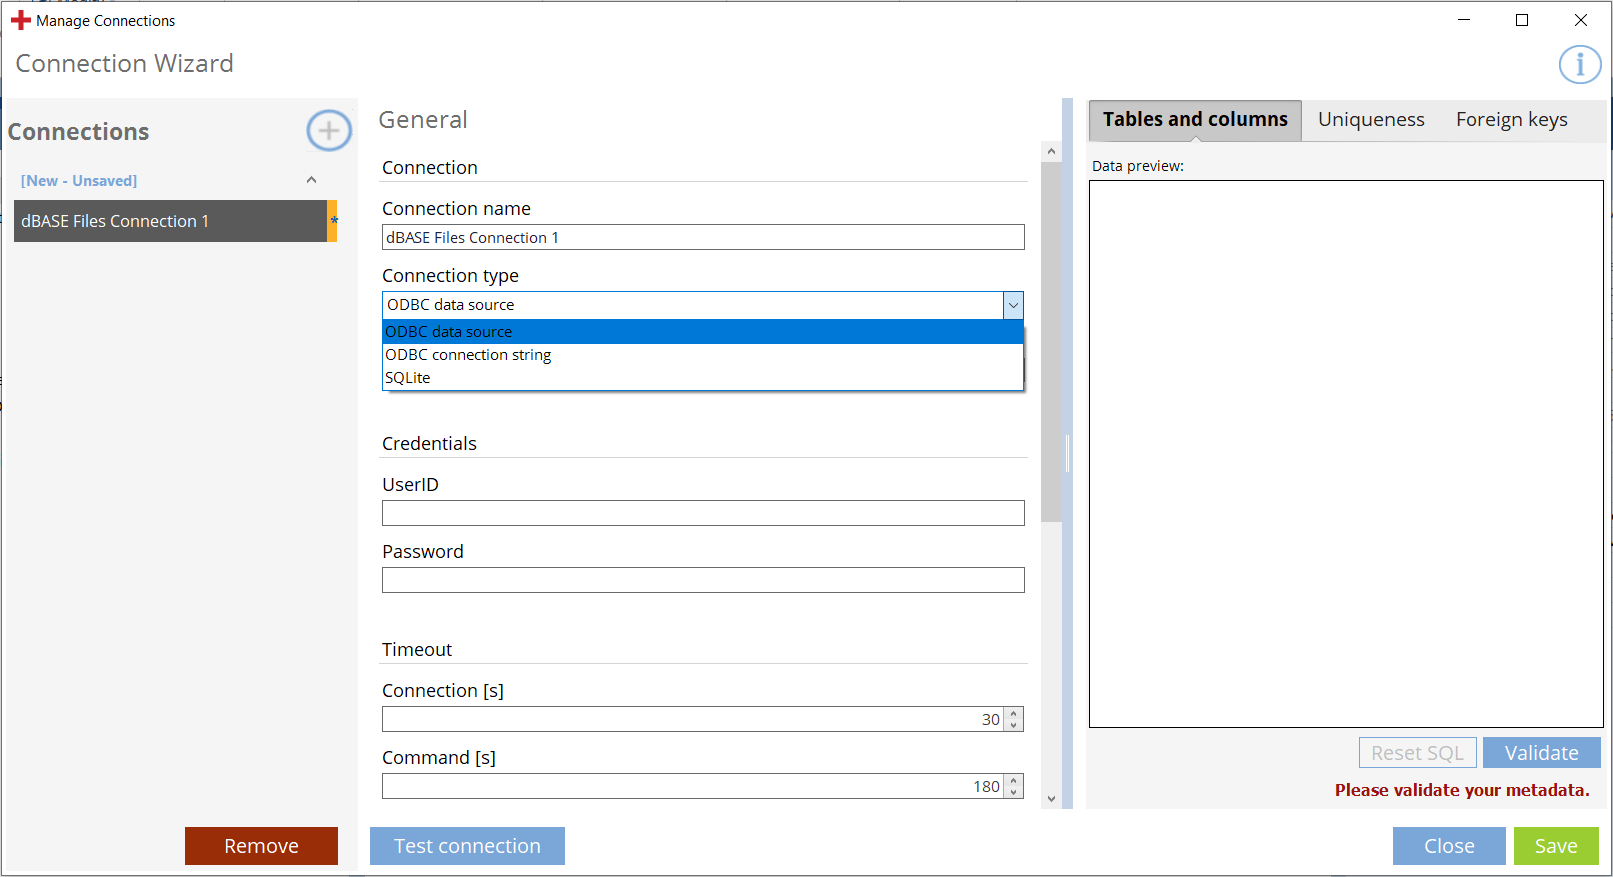Viewport: 1613px width, 877px height.
Task: Click in the UserID input field
Action: 703,513
